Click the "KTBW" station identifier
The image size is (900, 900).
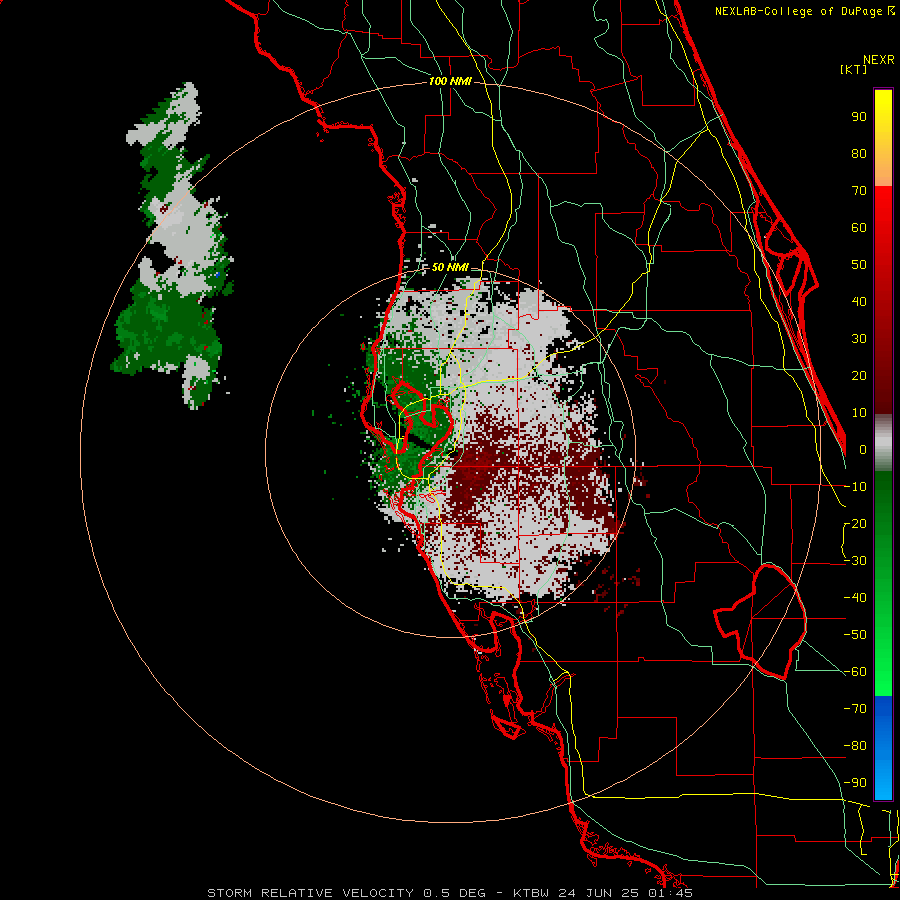(x=533, y=893)
